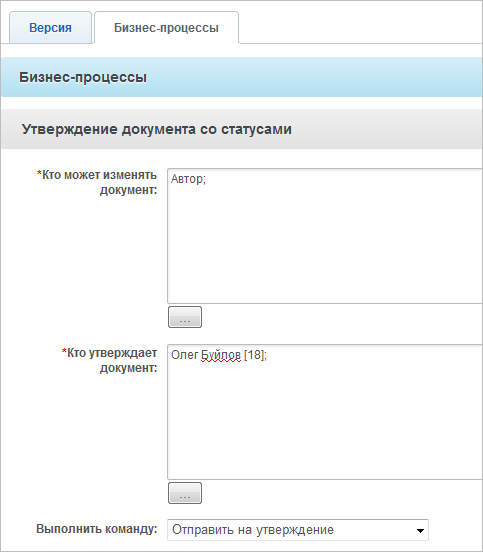Open user picker below Кто утверждает документ field
483x552 pixels.
tap(185, 493)
